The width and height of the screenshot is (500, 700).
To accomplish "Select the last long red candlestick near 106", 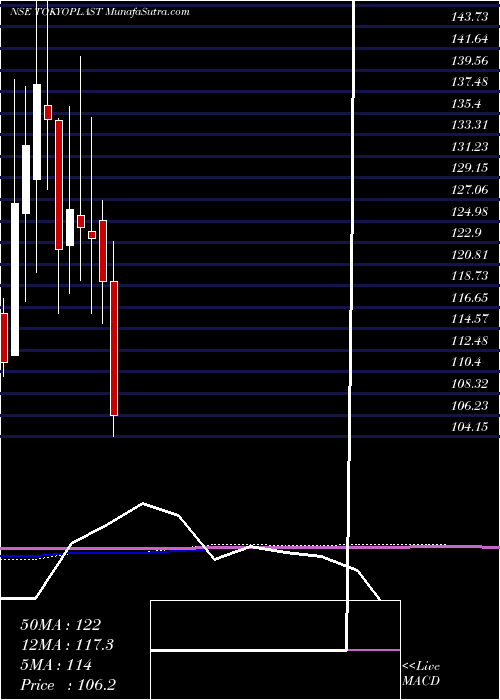I will pos(114,348).
